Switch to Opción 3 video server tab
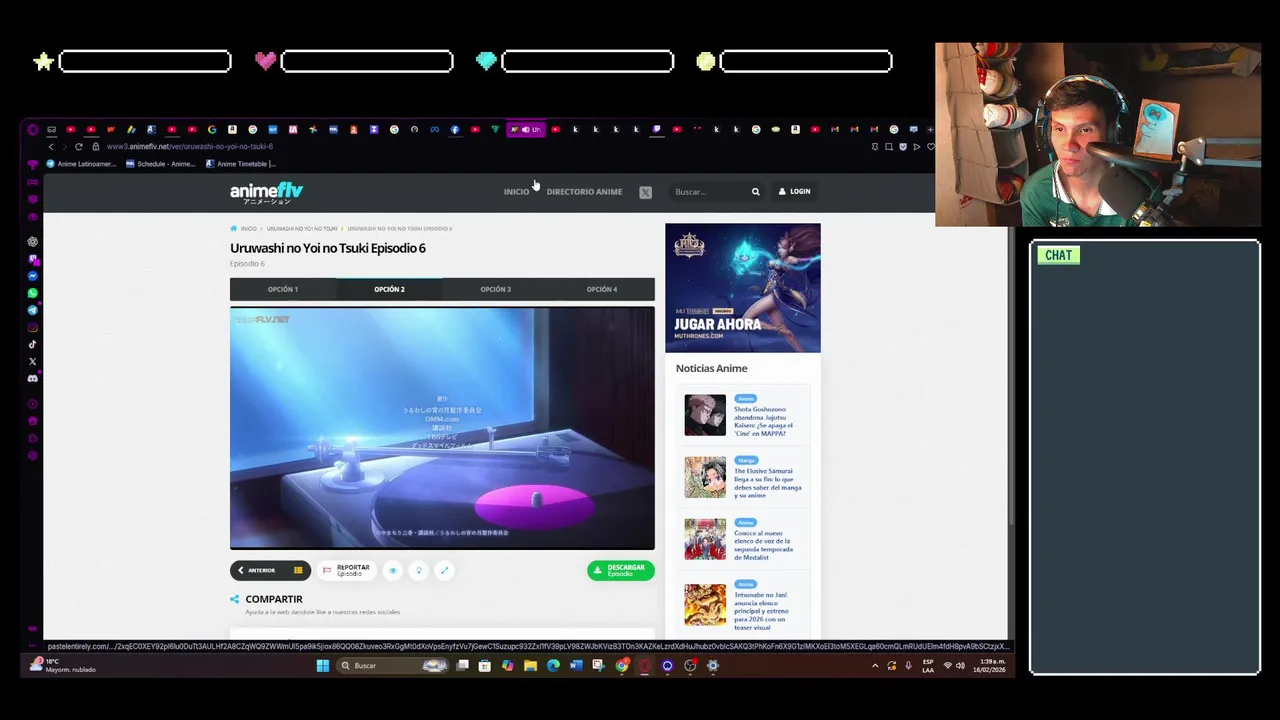 pyautogui.click(x=495, y=290)
